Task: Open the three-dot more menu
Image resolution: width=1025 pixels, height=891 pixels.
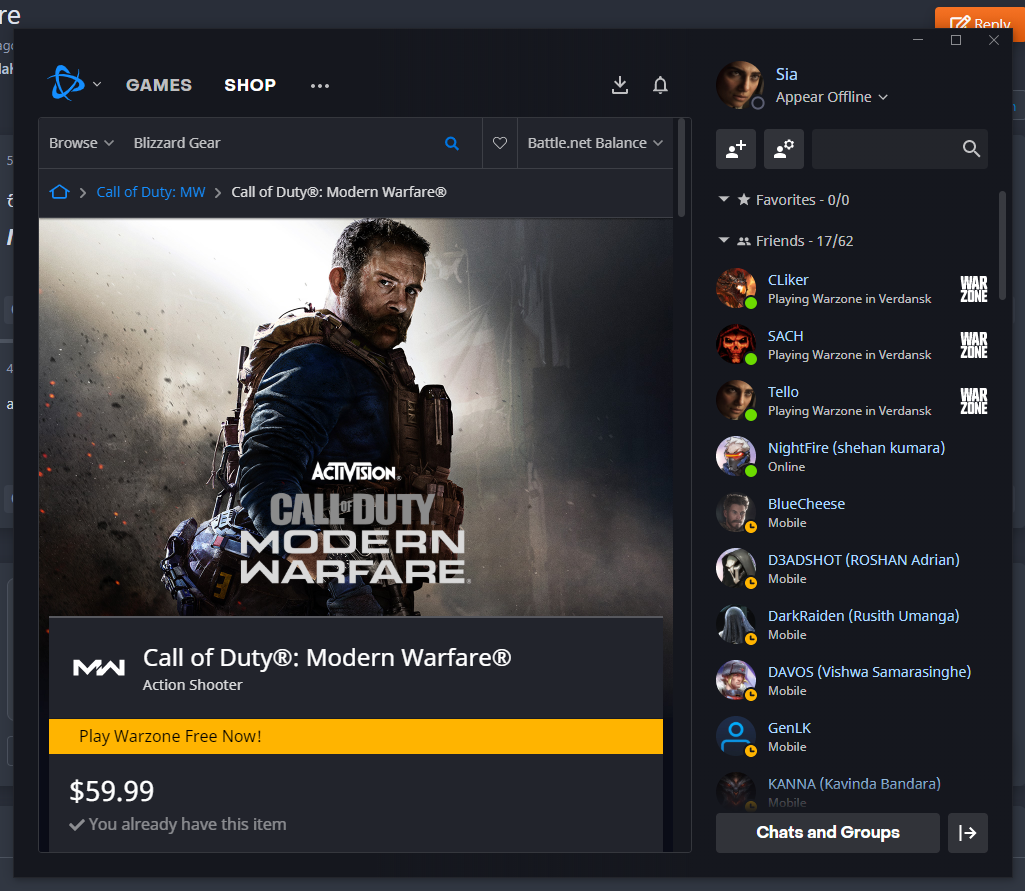Action: click(x=320, y=86)
